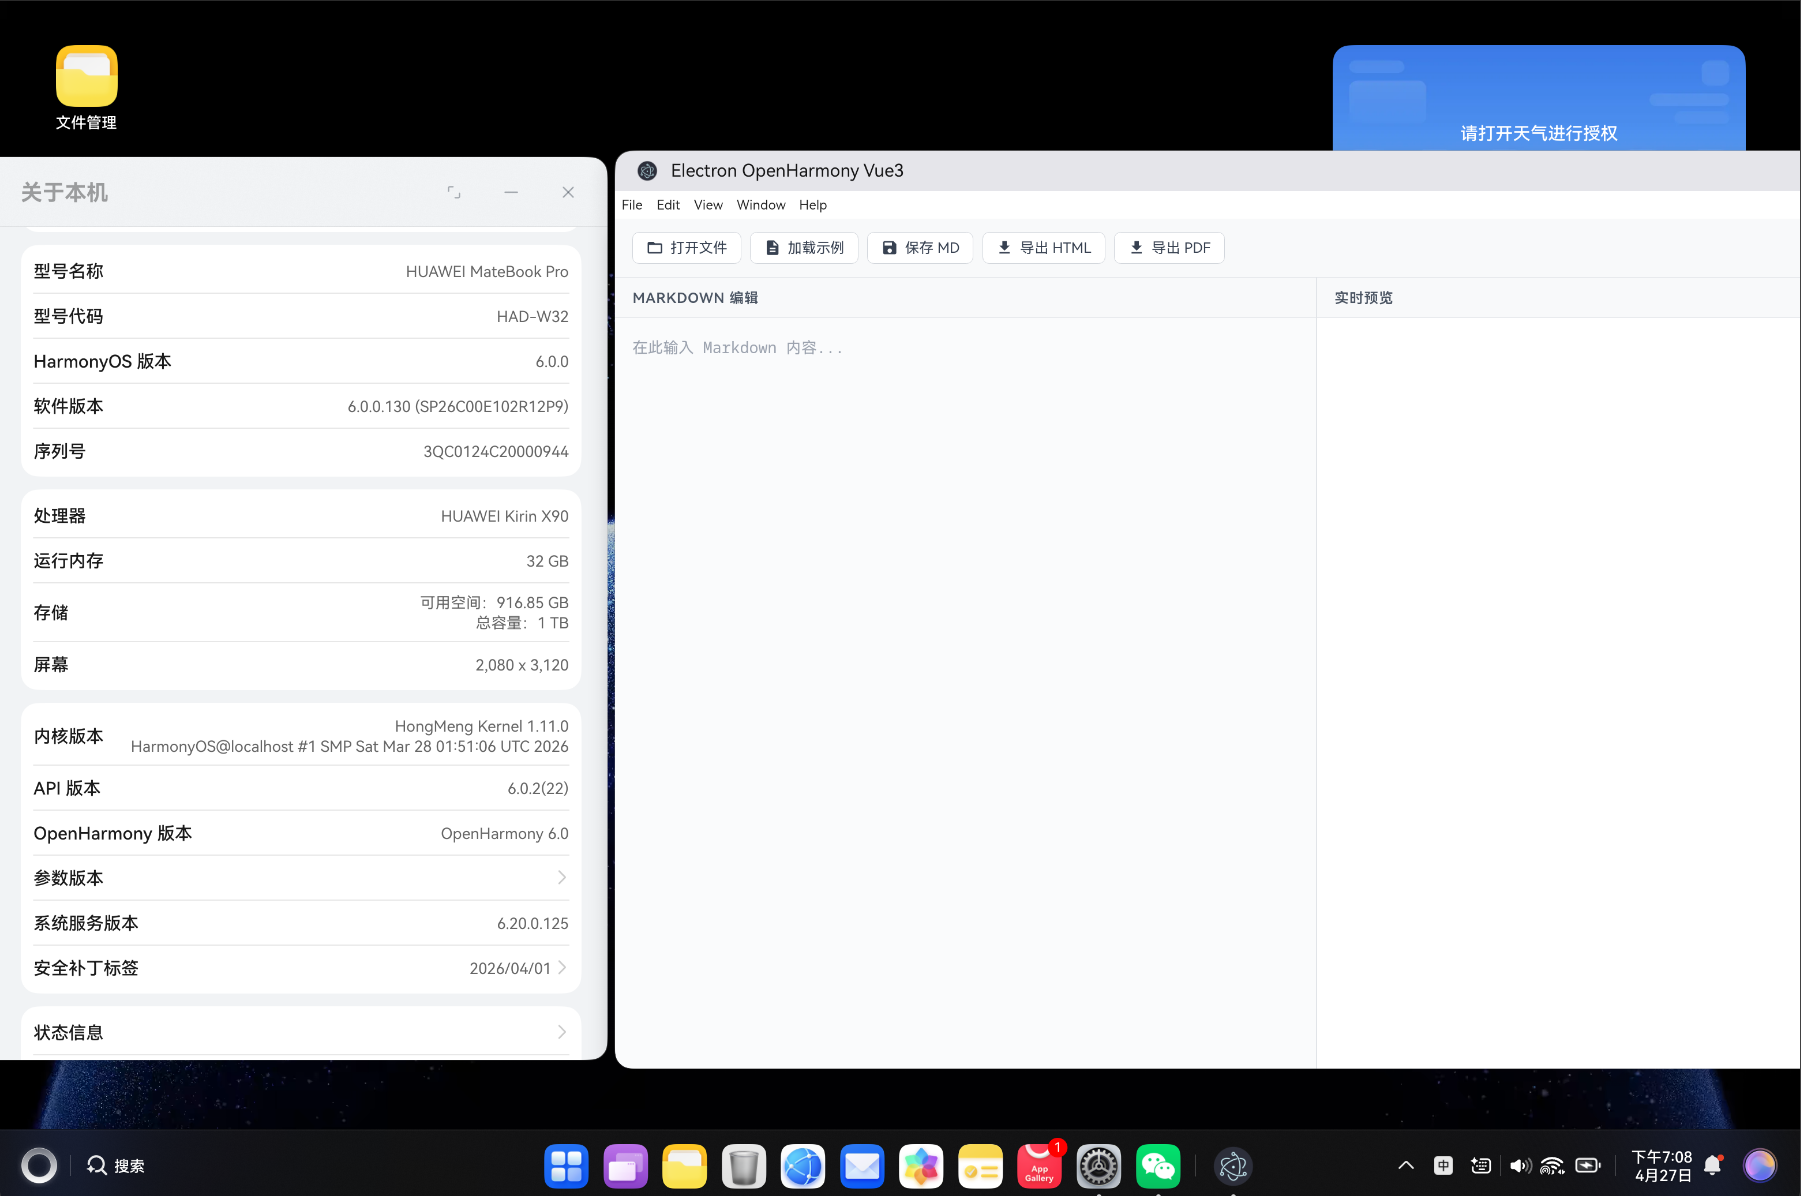1801x1196 pixels.
Task: Open the 文件管理 desktop icon
Action: click(86, 88)
